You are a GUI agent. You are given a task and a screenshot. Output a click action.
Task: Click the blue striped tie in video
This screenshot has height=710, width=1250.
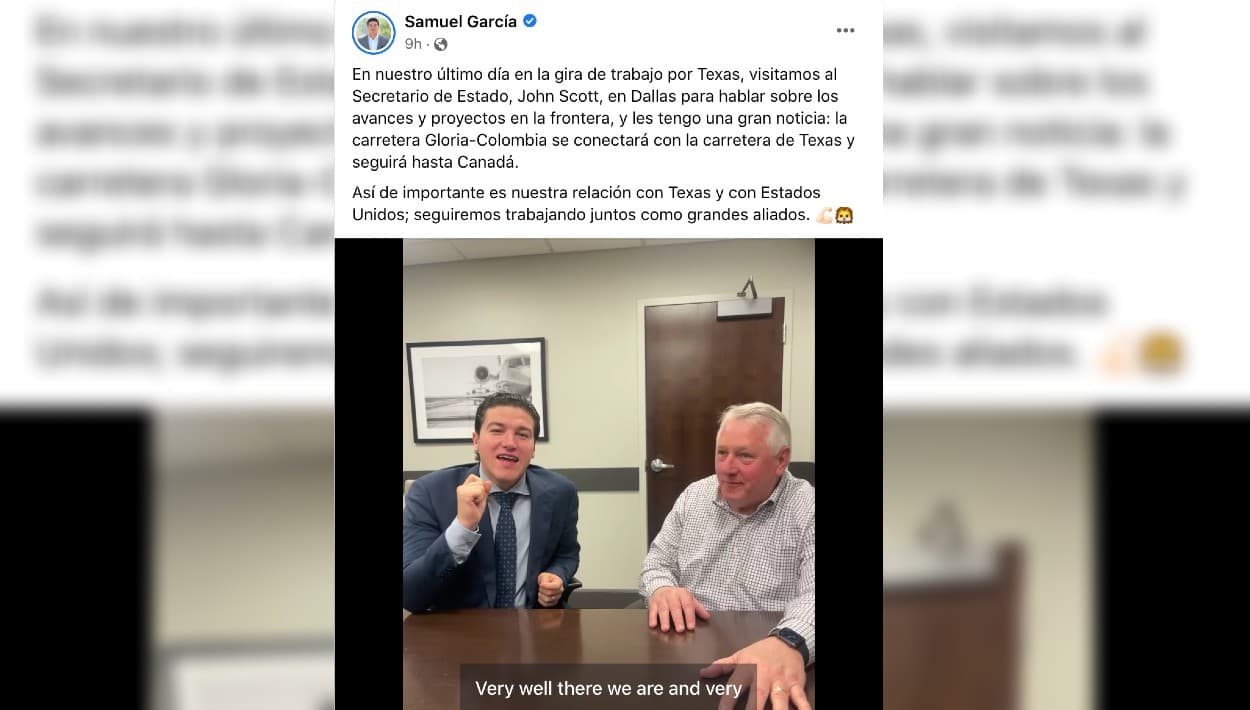point(506,548)
